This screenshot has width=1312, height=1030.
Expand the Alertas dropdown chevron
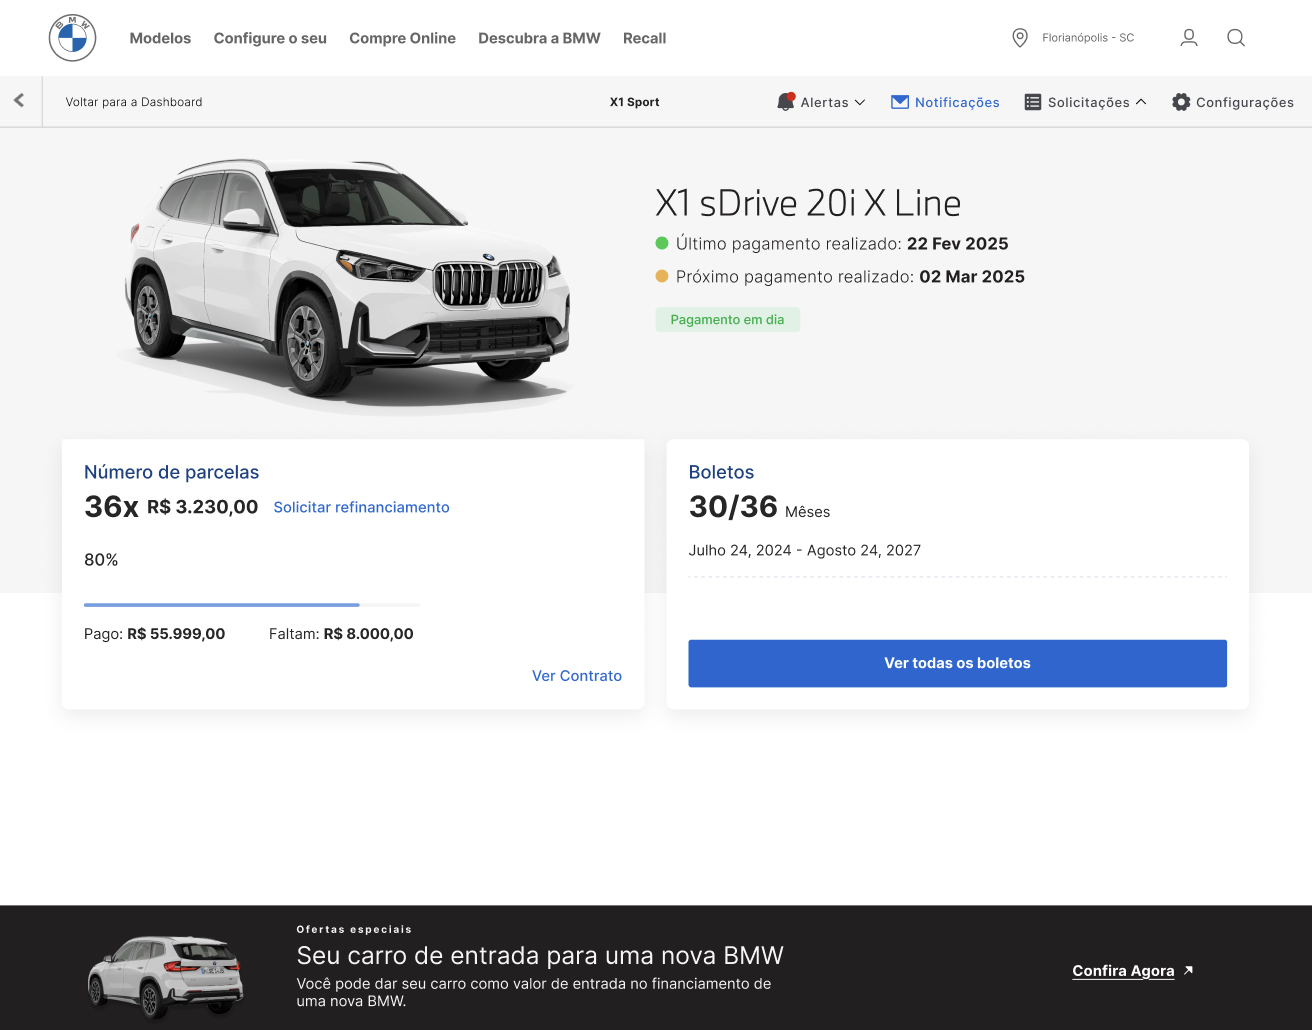click(860, 102)
